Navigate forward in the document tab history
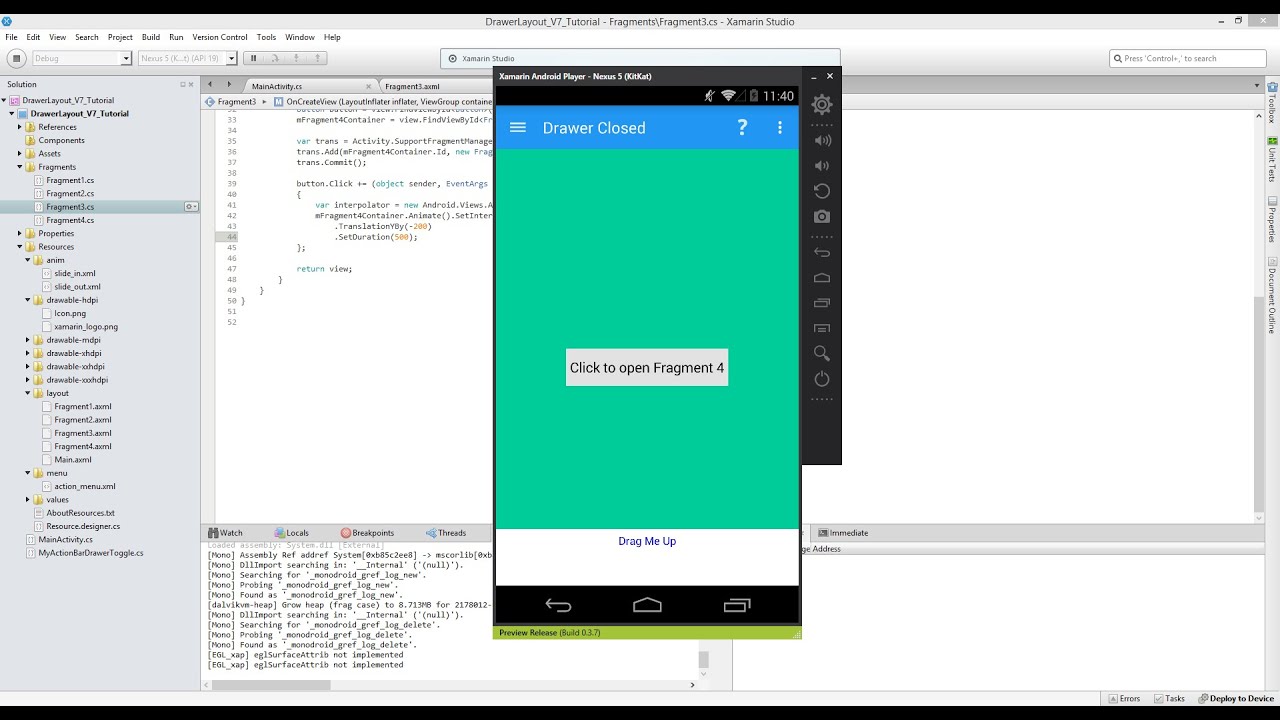 [x=229, y=86]
